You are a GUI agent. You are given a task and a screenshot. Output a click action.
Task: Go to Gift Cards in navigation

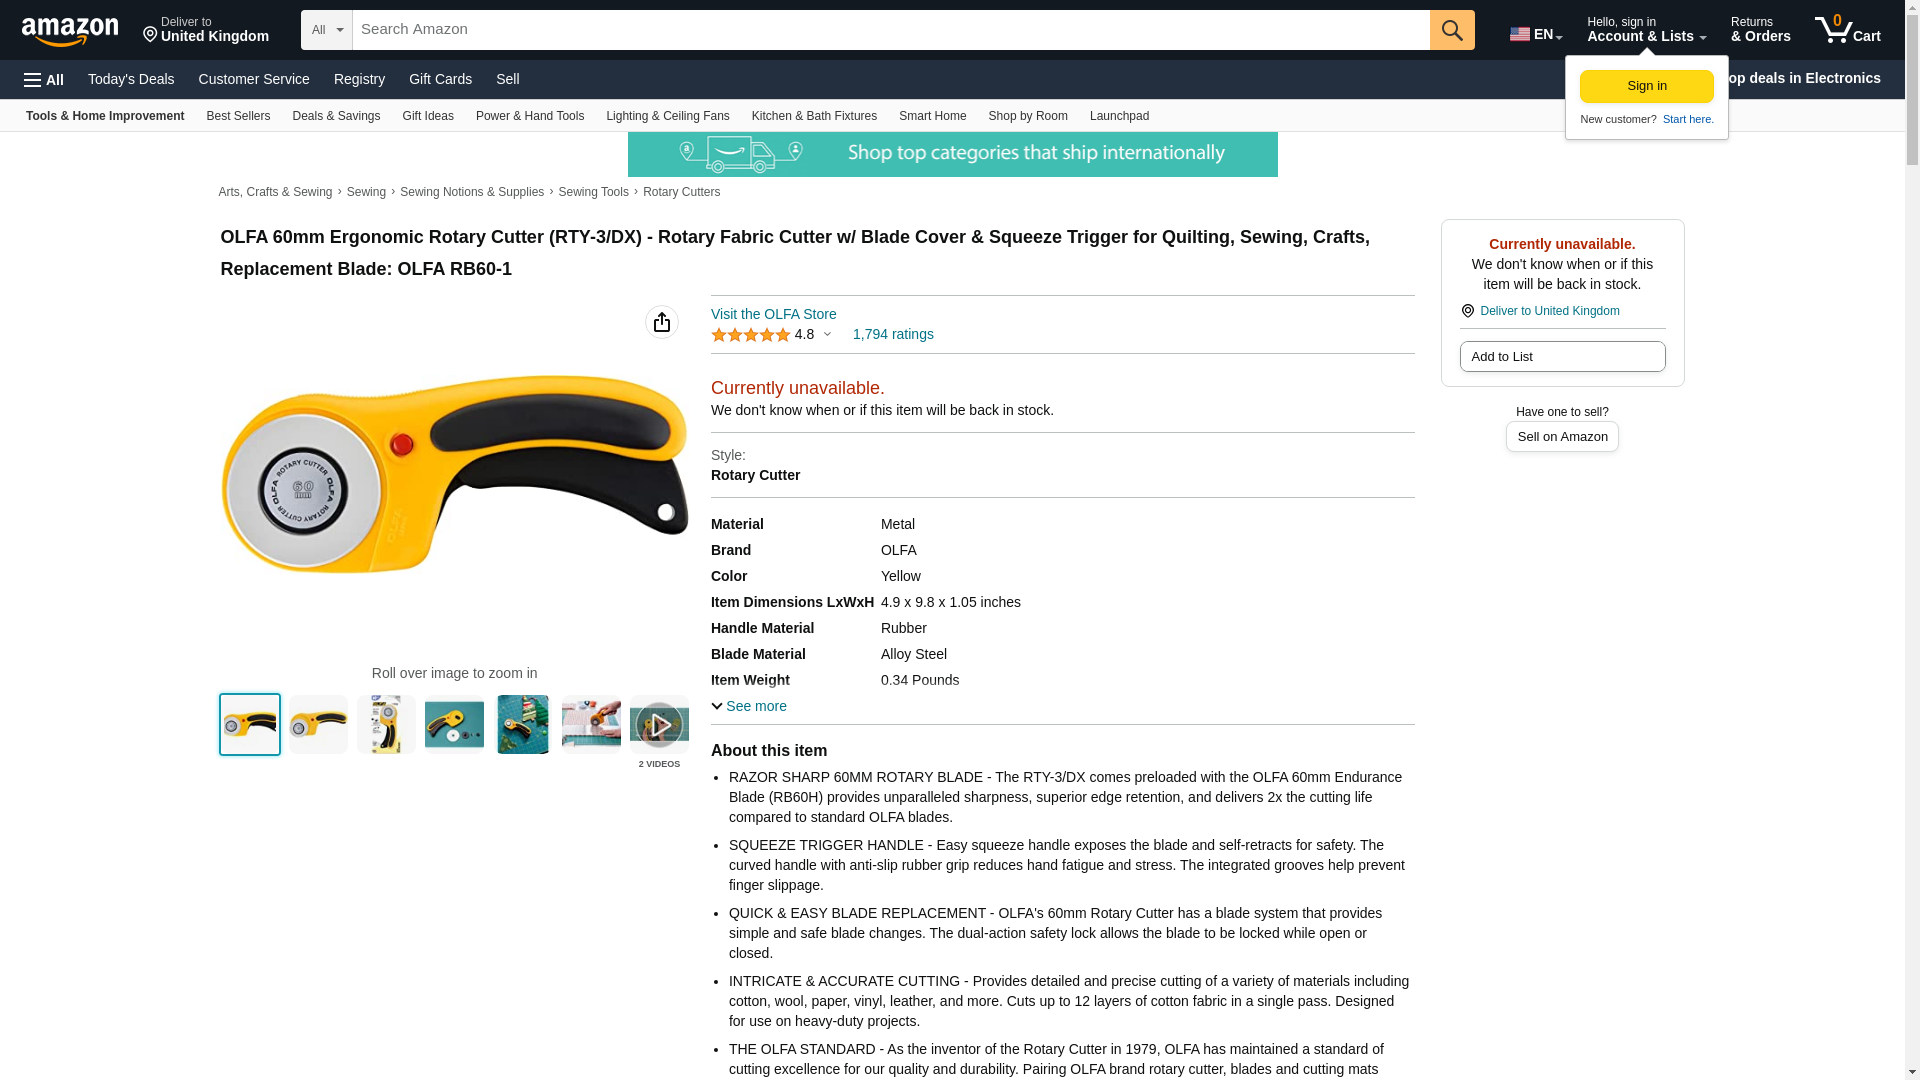[440, 79]
